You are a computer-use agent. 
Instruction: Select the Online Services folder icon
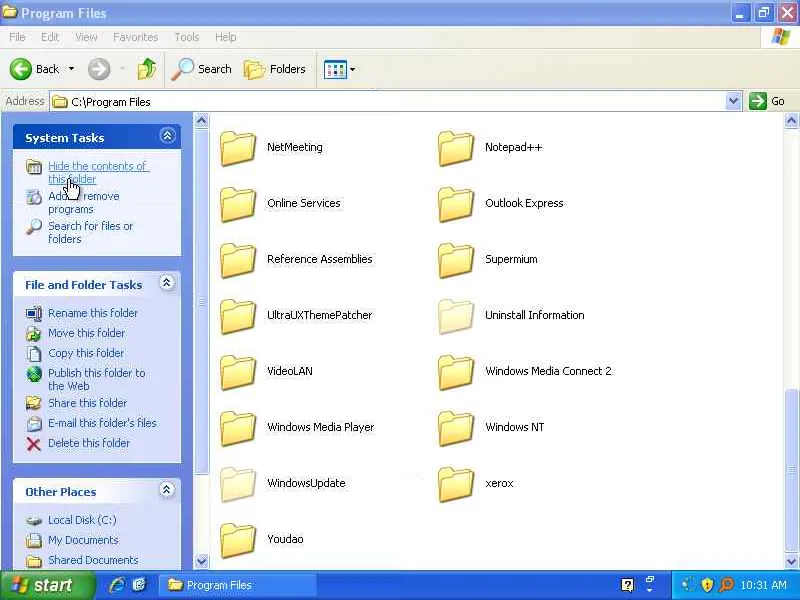[x=238, y=204]
